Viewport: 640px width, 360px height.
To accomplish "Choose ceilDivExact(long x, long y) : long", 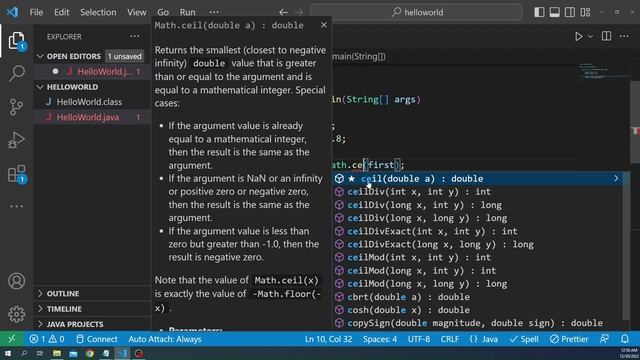I will point(478,244).
